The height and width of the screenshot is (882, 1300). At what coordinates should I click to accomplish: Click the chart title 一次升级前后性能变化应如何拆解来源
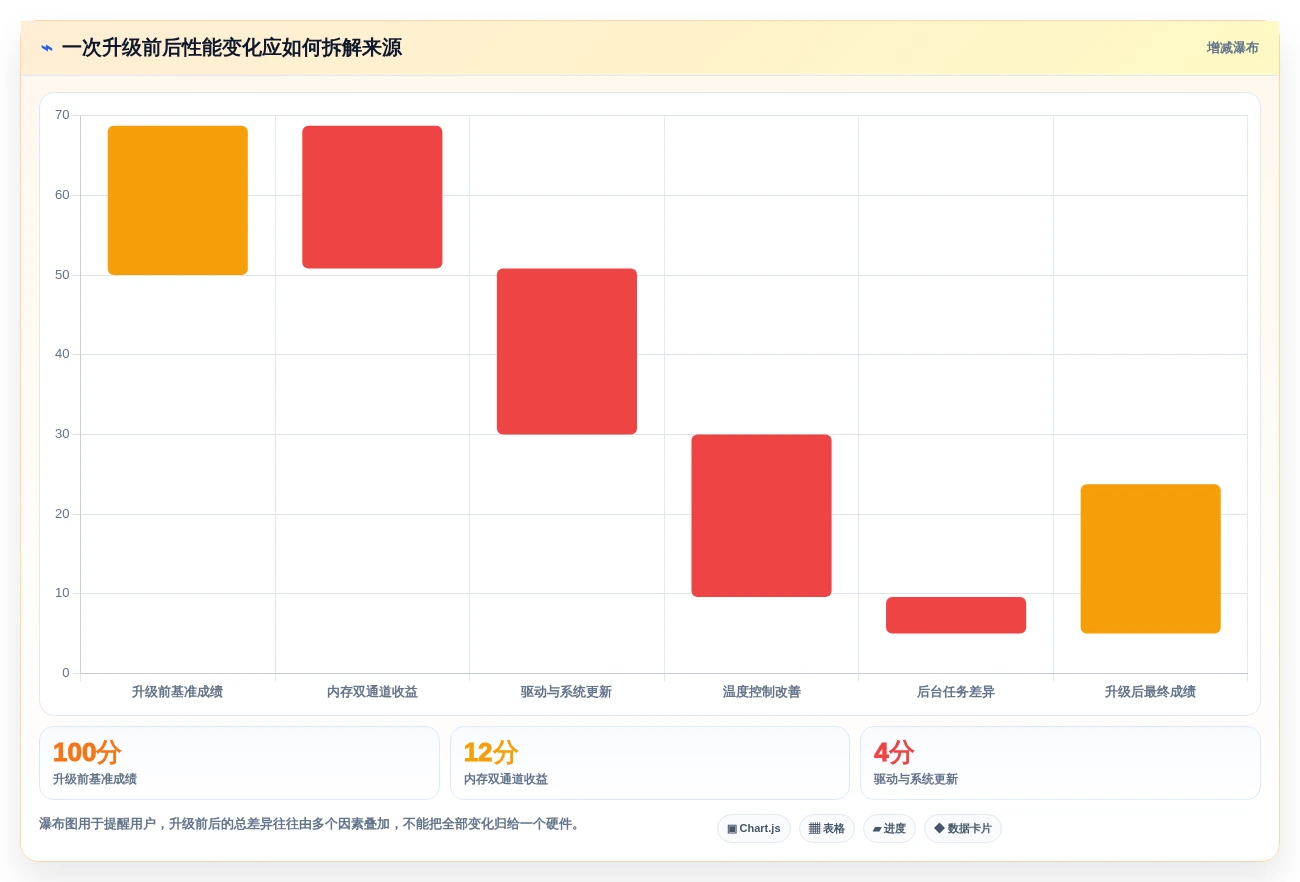(231, 48)
